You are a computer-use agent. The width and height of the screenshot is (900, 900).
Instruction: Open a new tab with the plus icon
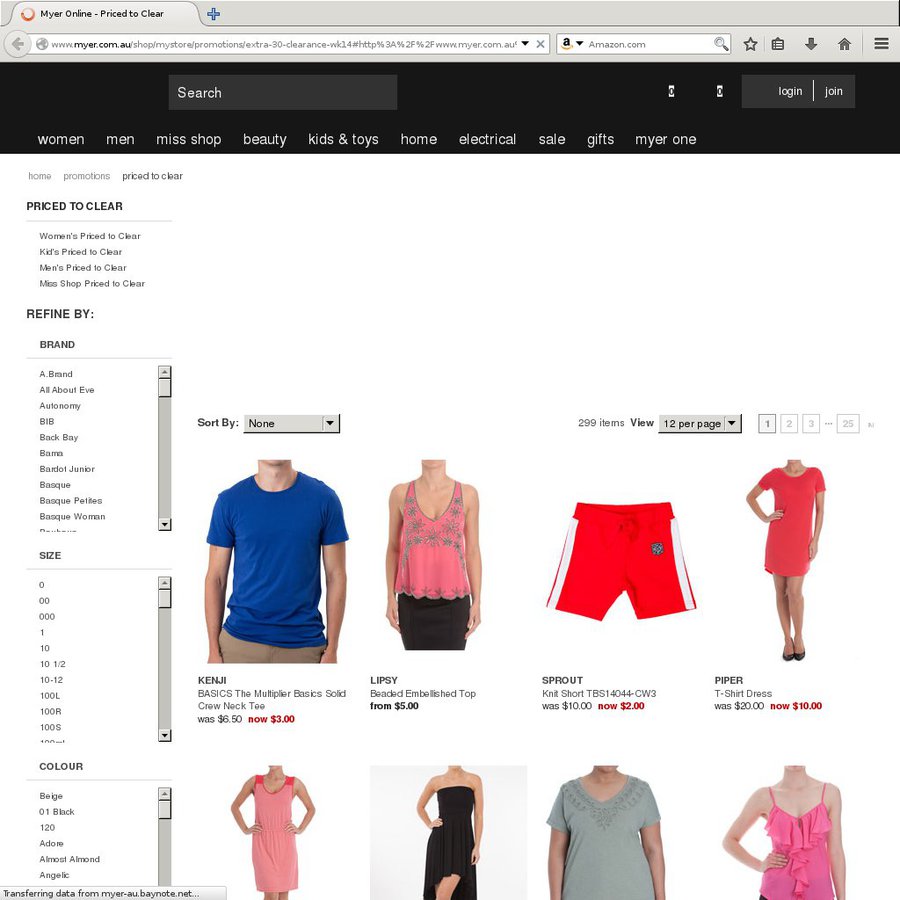[213, 14]
